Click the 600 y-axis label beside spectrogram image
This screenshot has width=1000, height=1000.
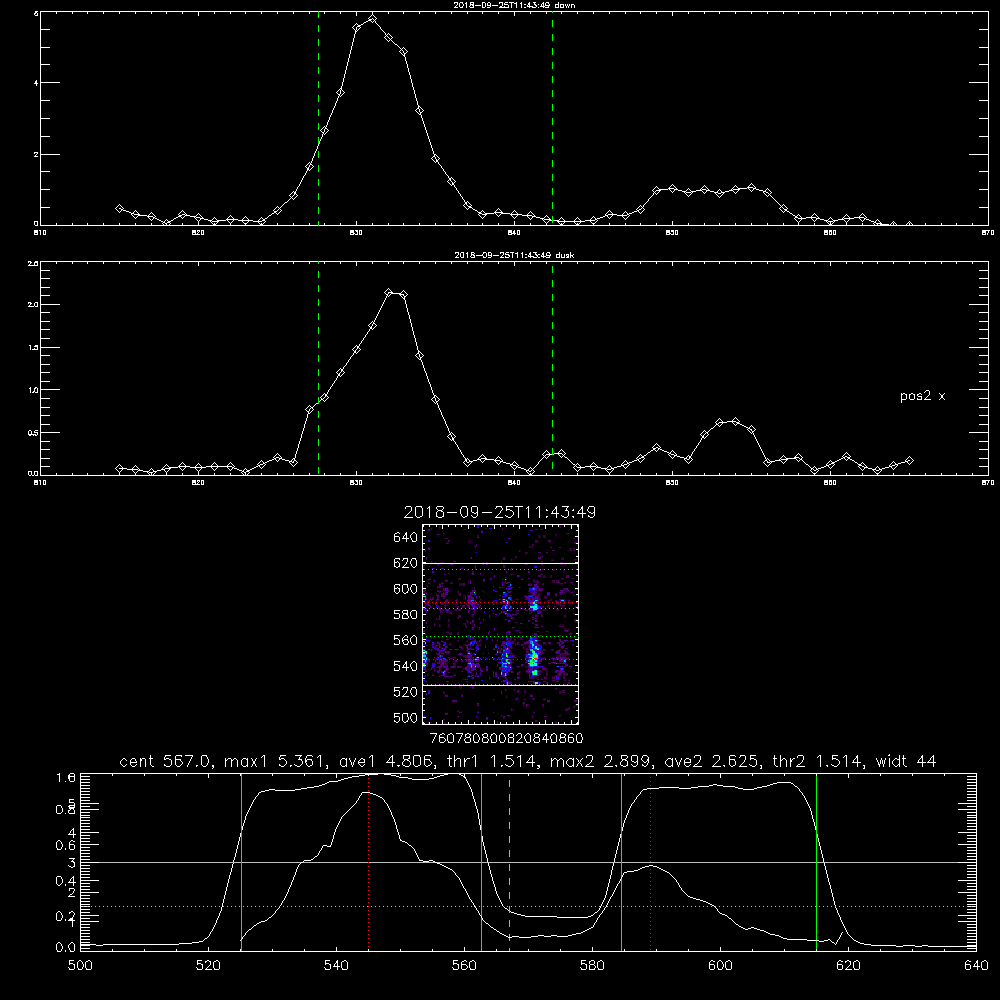406,589
